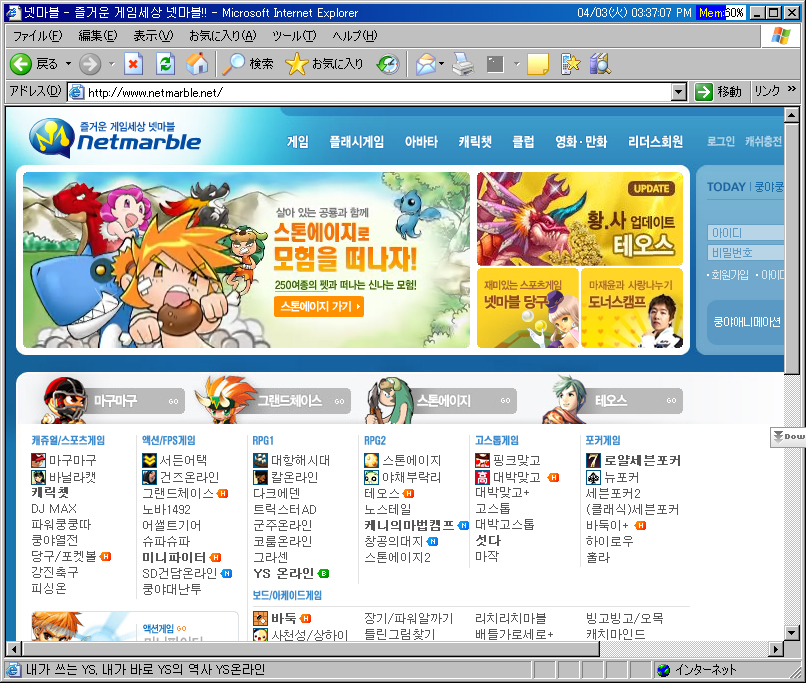Image resolution: width=806 pixels, height=683 pixels.
Task: Open the 대항해시대 game link
Action: [x=300, y=460]
